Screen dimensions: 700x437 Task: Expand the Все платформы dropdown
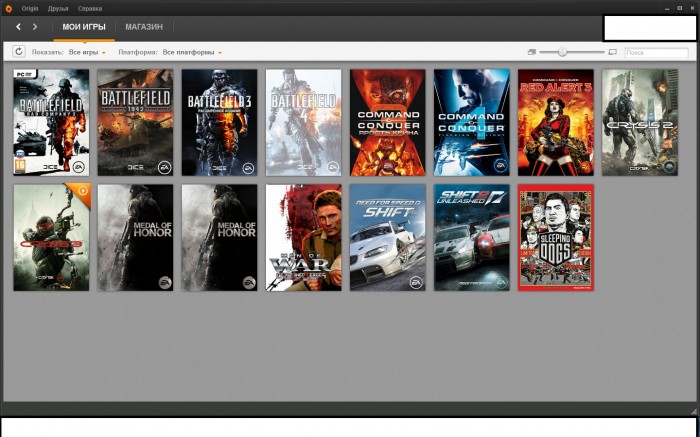point(192,52)
